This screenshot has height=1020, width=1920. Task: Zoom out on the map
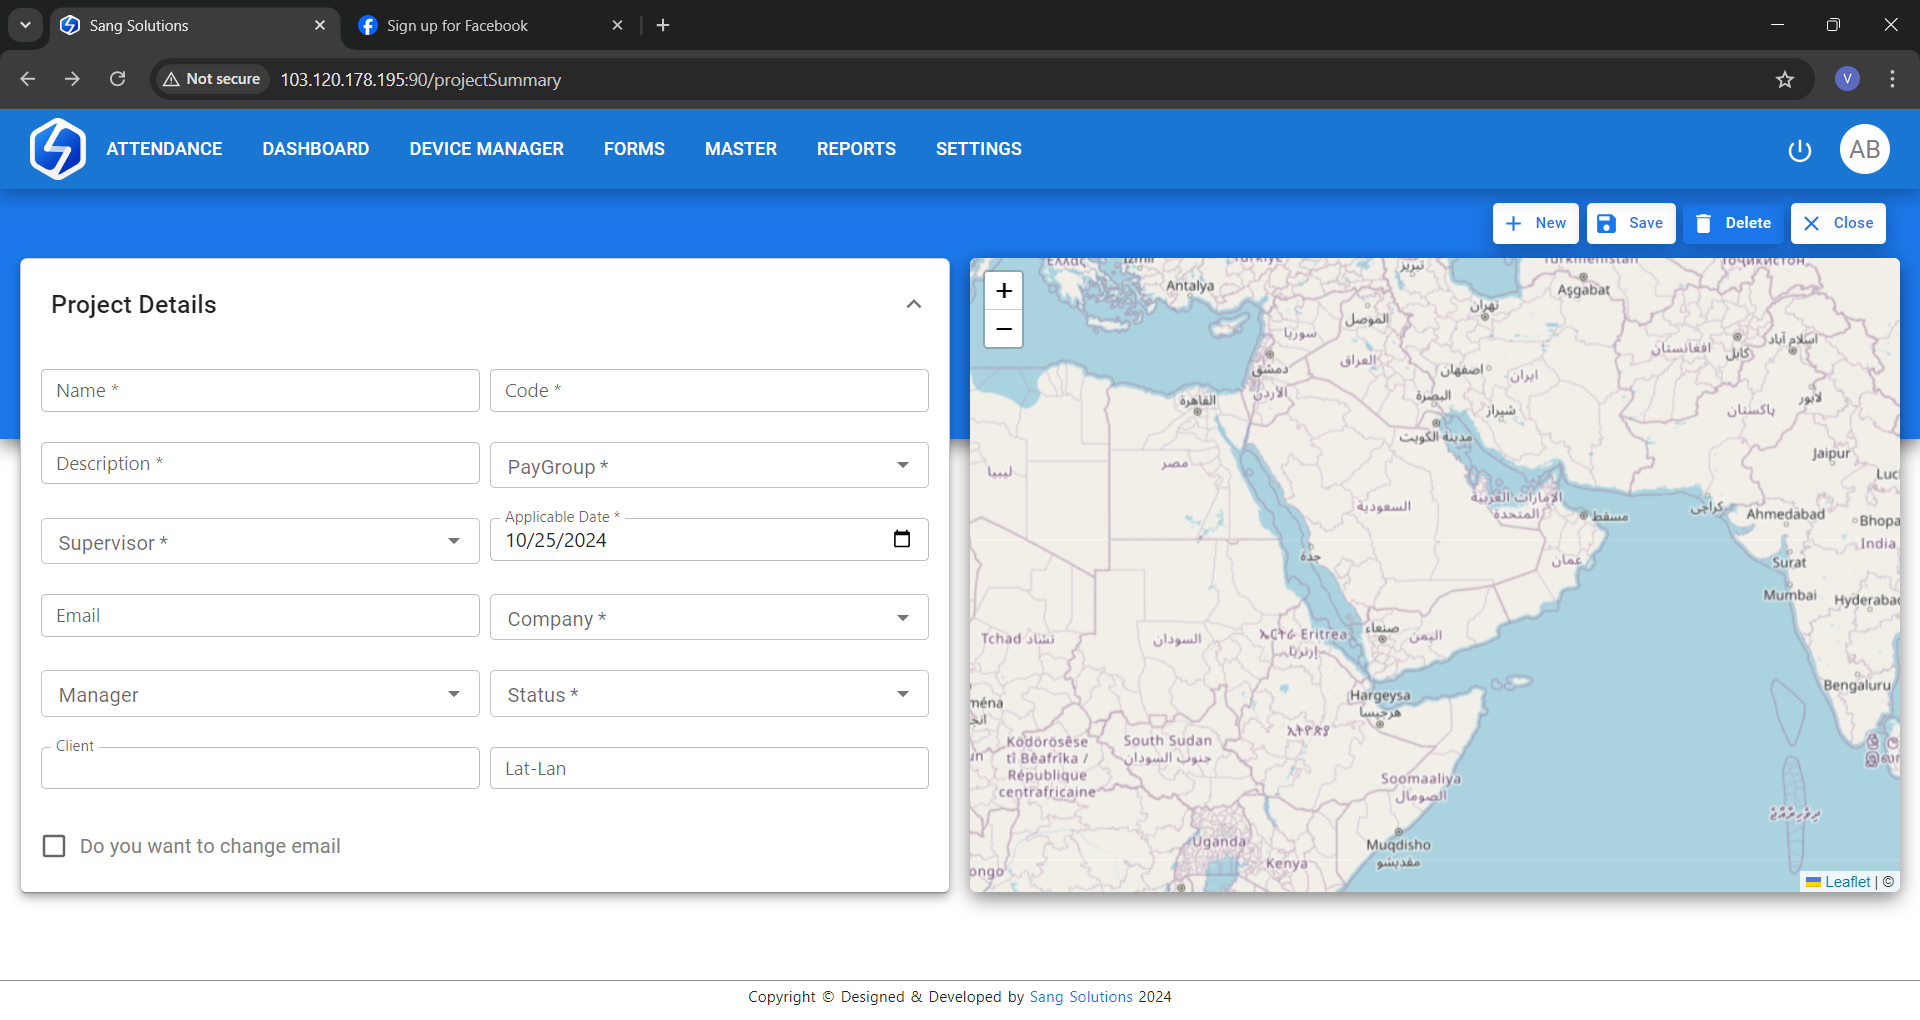tap(1004, 329)
